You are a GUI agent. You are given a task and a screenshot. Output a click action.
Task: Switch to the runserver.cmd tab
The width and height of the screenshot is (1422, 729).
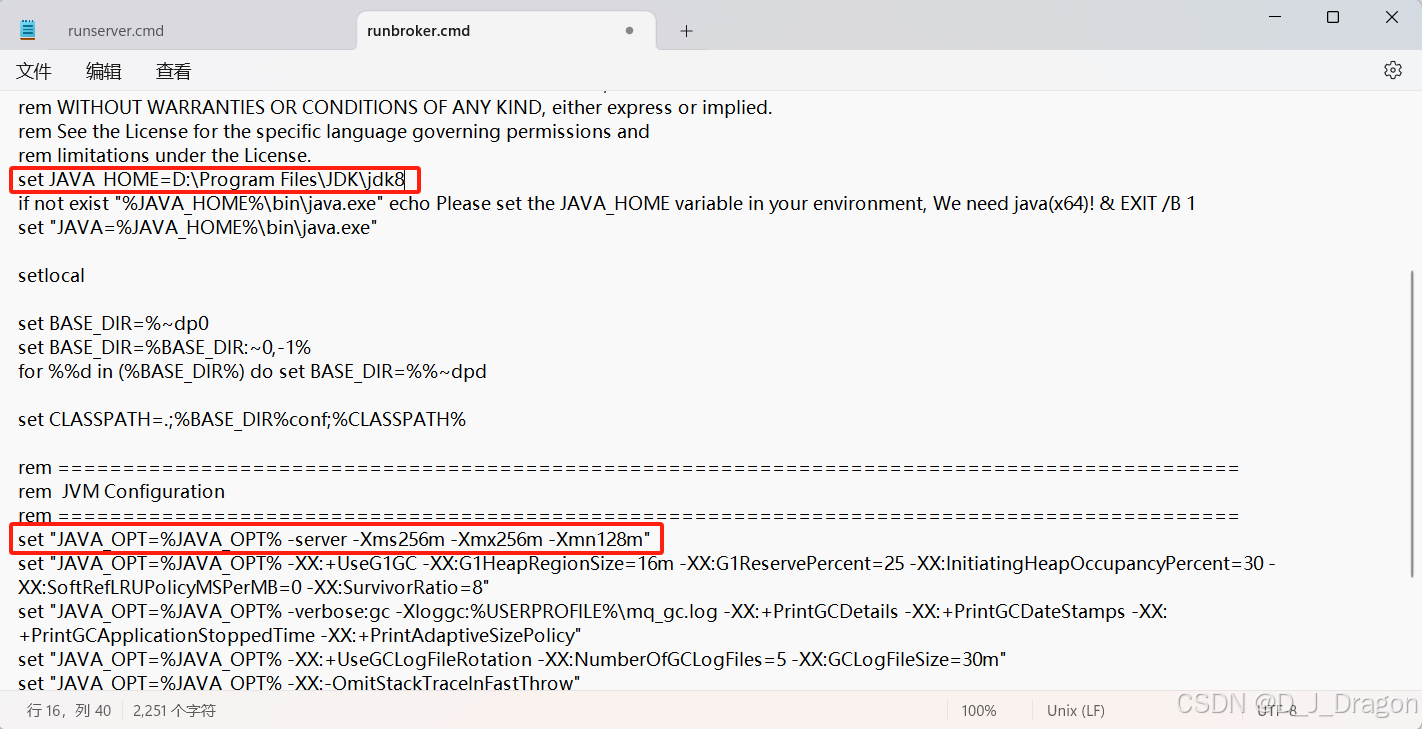click(115, 31)
